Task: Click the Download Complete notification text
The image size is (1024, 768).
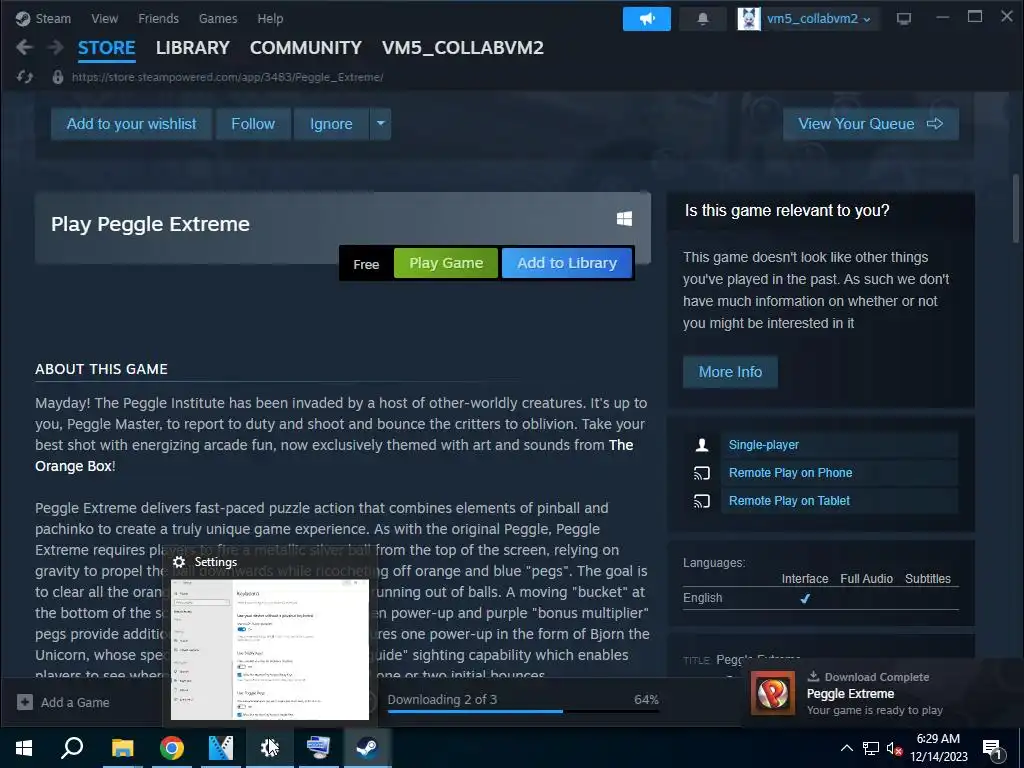Action: (876, 677)
